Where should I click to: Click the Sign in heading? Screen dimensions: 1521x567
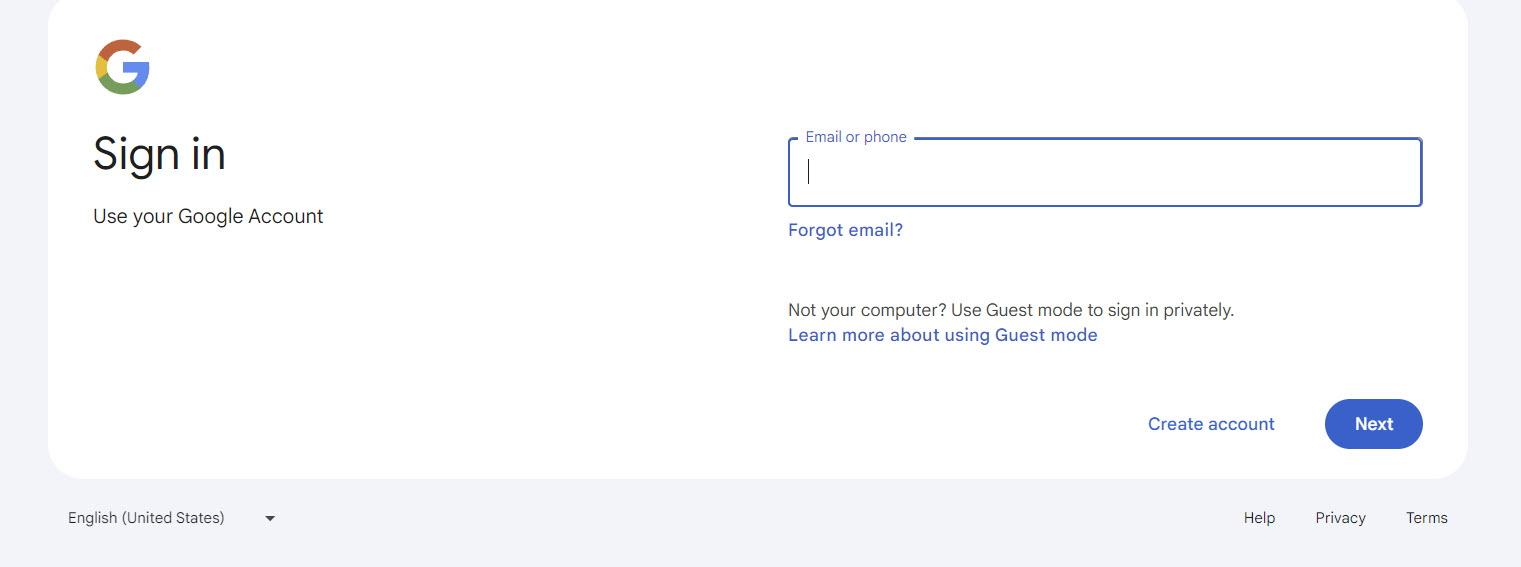click(x=159, y=155)
